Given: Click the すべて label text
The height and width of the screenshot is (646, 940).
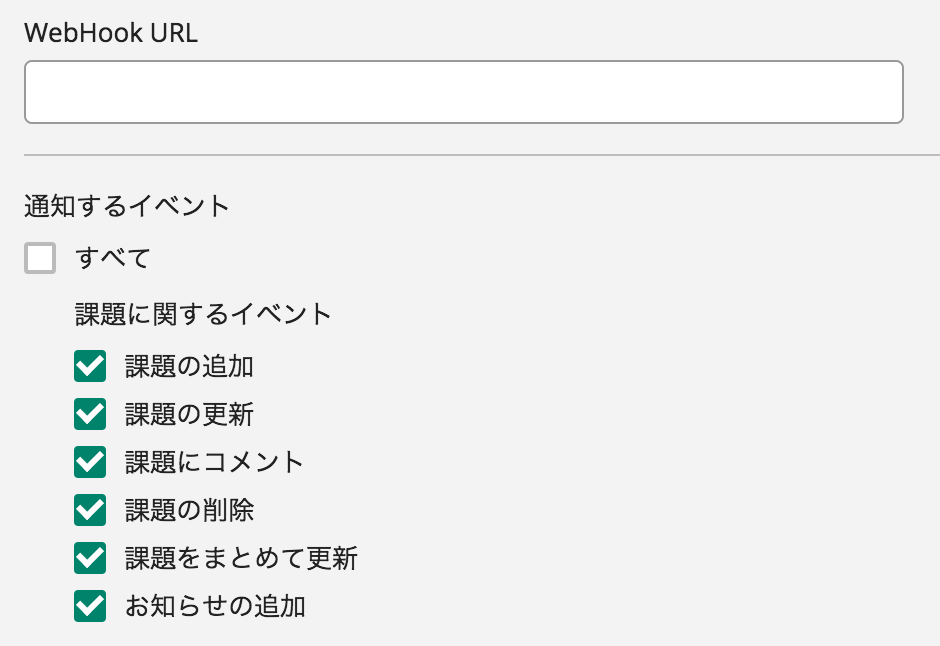Looking at the screenshot, I should coord(112,258).
